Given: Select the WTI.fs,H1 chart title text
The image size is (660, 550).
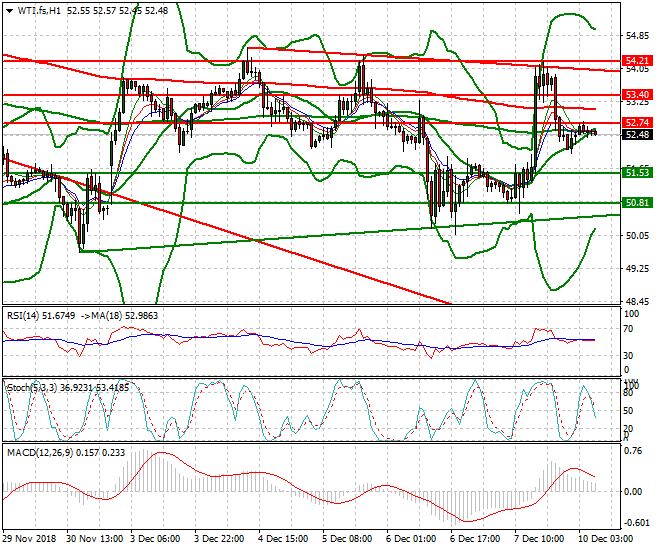Looking at the screenshot, I should pos(38,11).
